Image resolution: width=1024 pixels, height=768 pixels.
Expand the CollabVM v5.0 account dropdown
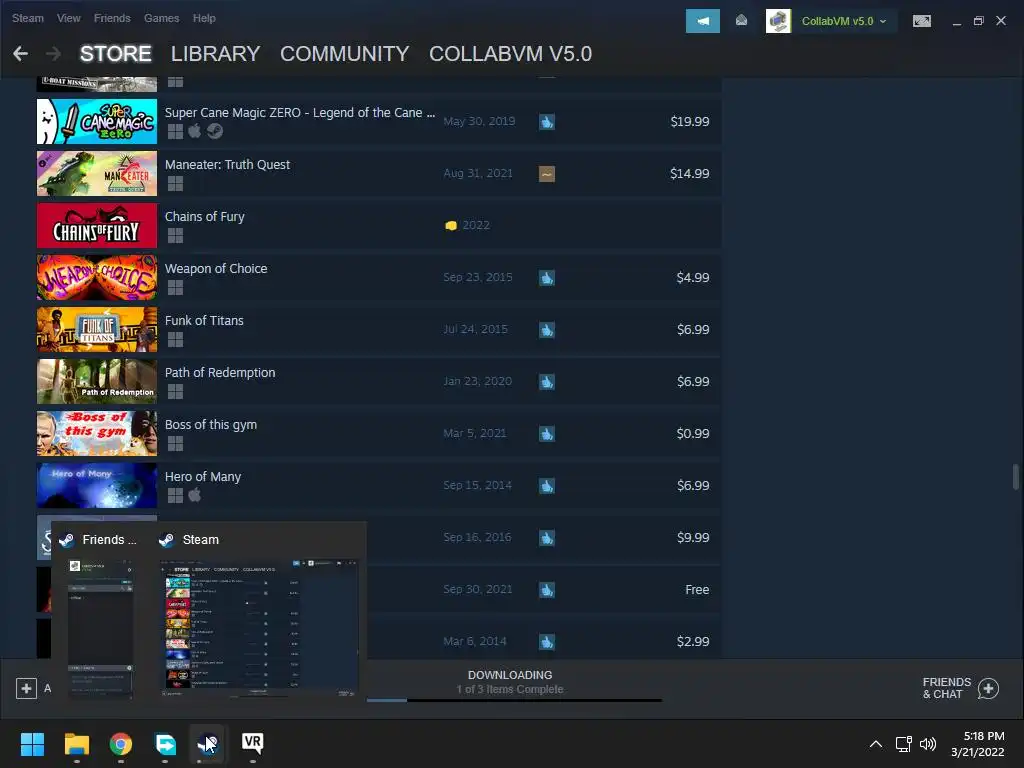click(844, 21)
